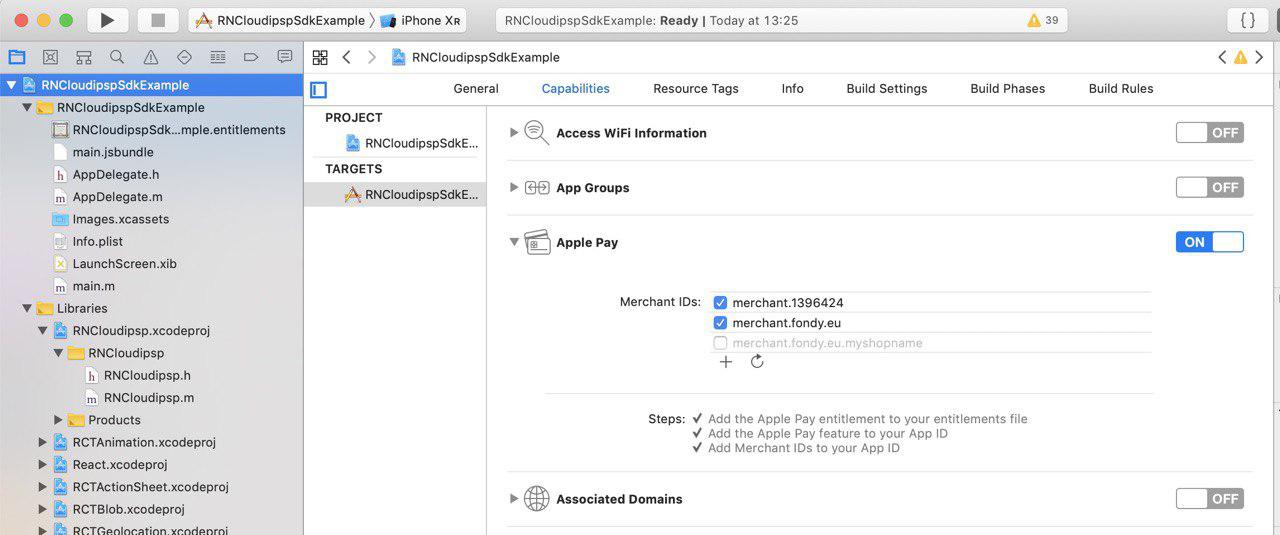Open the Test navigator diamond icon
1280x535 pixels.
[x=184, y=57]
